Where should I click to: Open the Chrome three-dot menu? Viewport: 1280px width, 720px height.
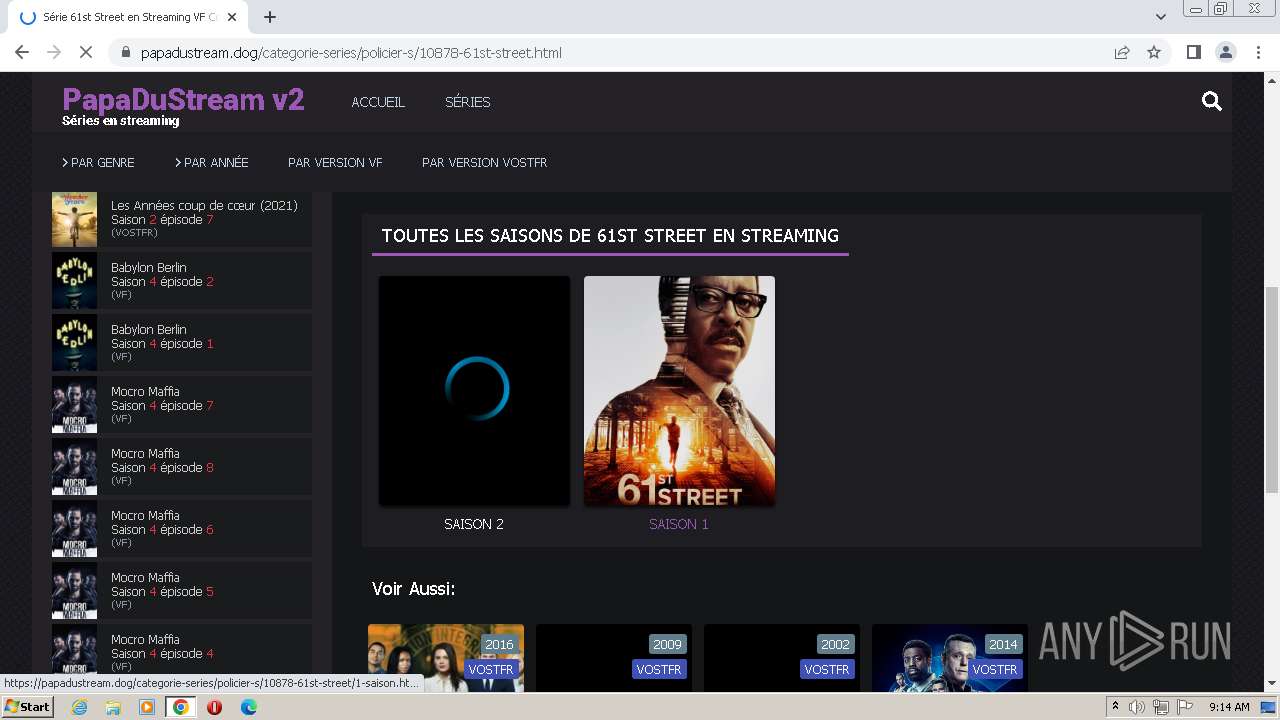coord(1257,52)
